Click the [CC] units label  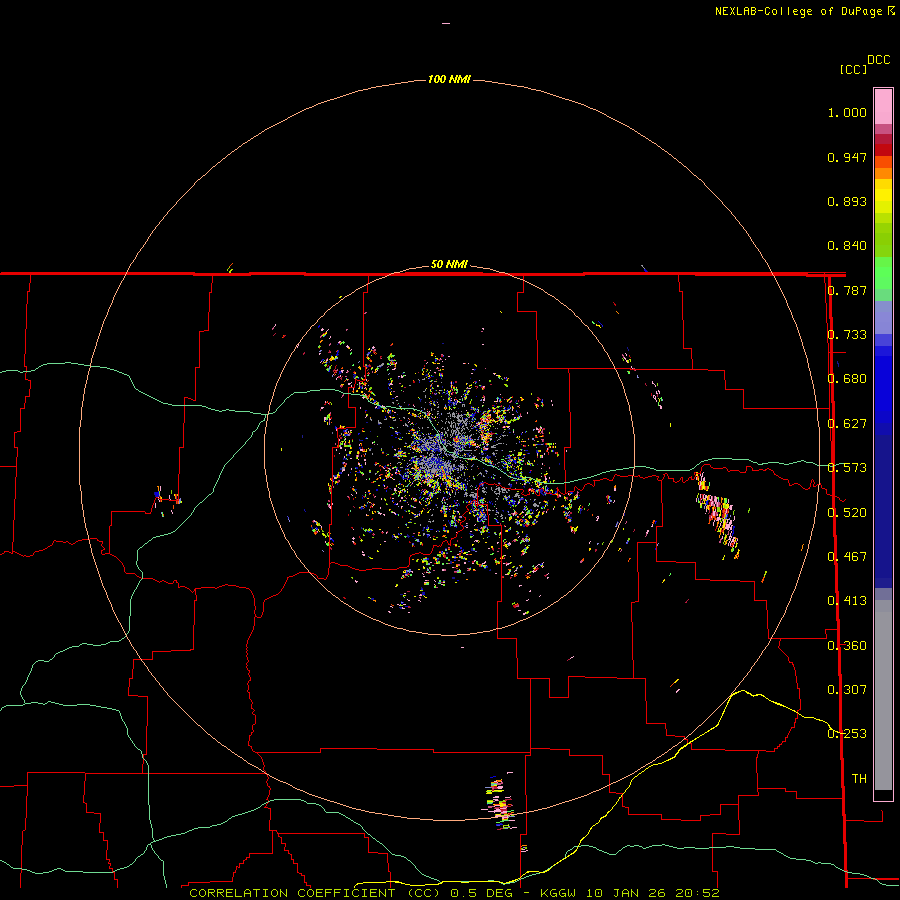[853, 70]
